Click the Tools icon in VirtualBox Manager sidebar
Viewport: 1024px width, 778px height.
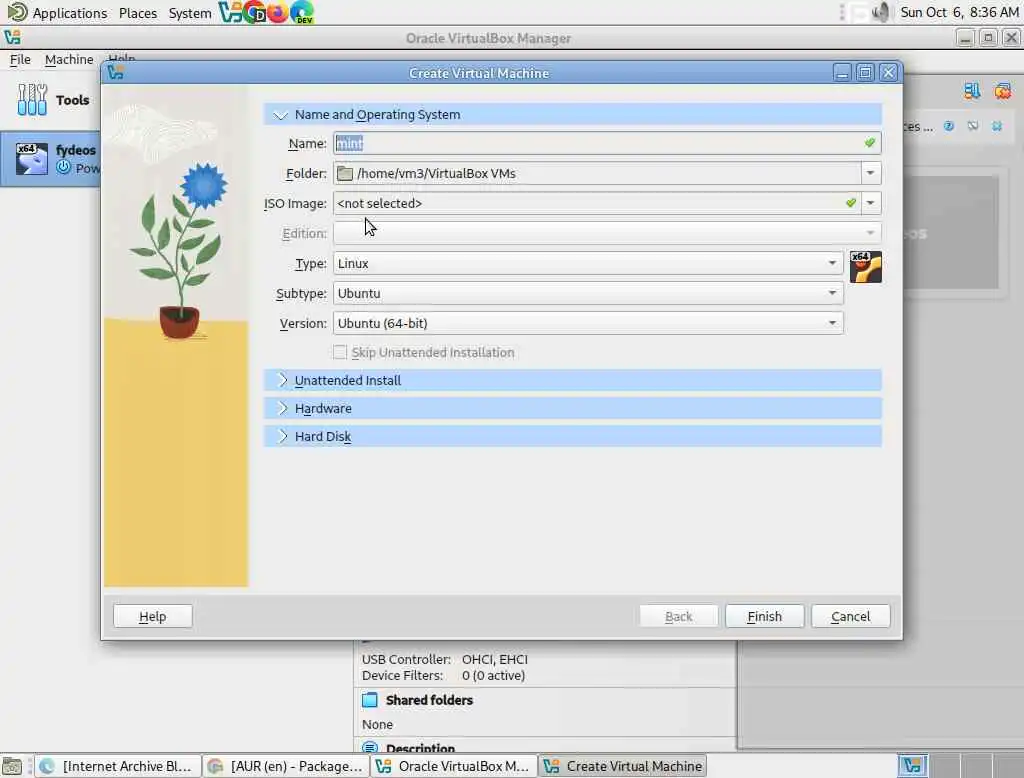click(x=32, y=100)
